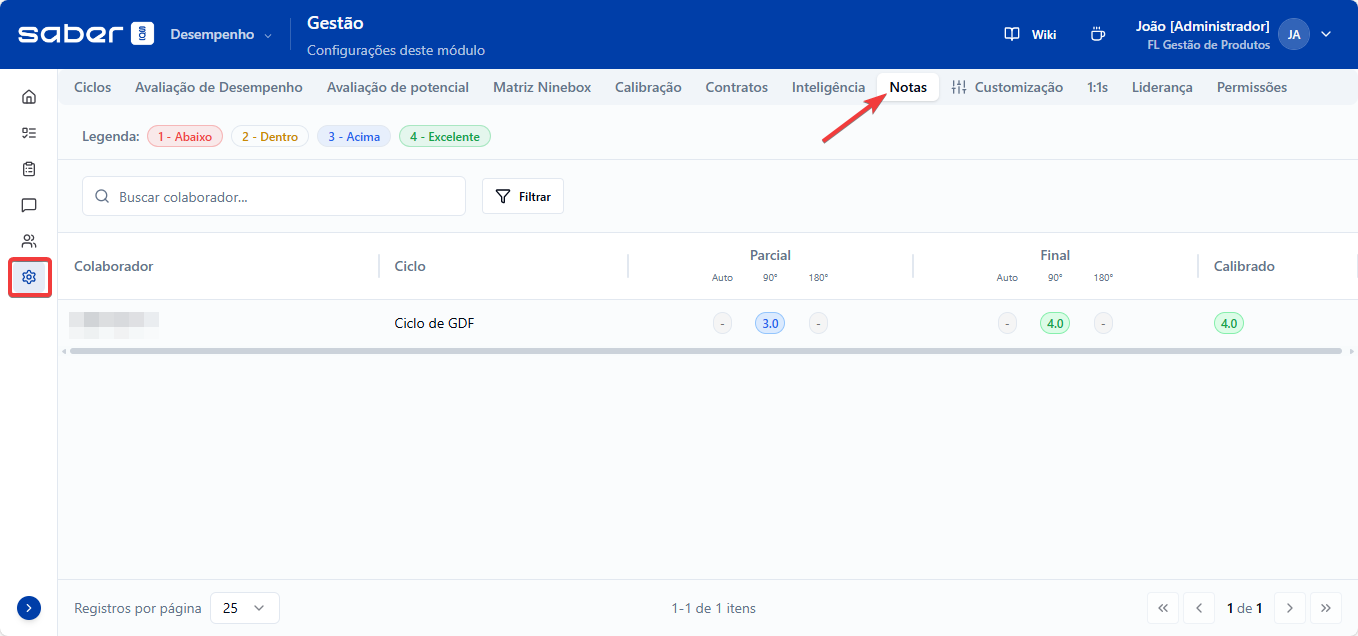Open the Desempenho module dropdown
The height and width of the screenshot is (636, 1358).
click(221, 34)
